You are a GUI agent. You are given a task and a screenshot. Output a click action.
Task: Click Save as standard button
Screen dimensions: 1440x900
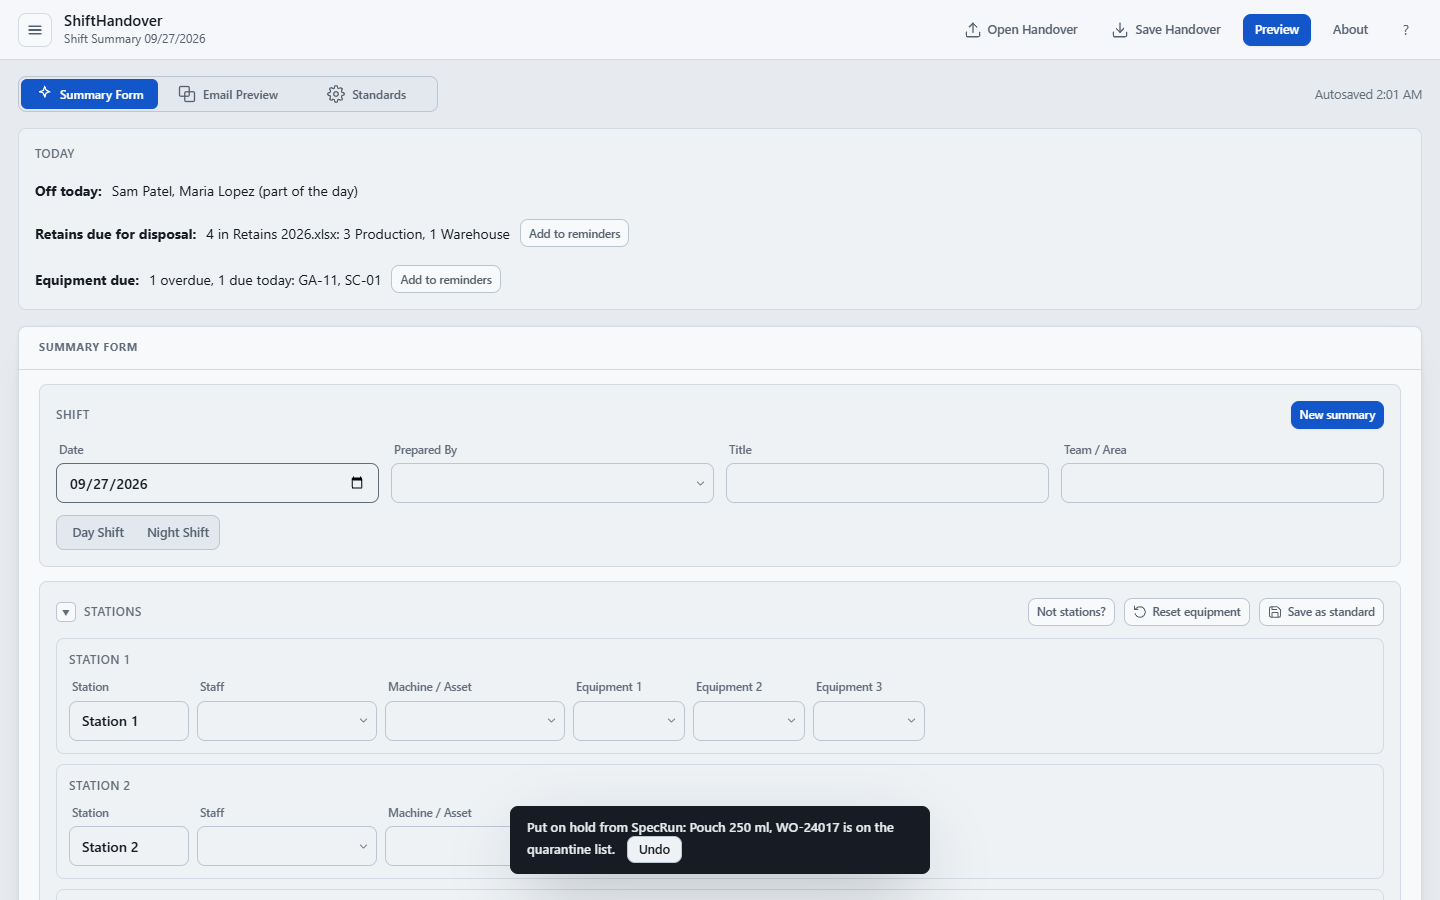pos(1321,612)
